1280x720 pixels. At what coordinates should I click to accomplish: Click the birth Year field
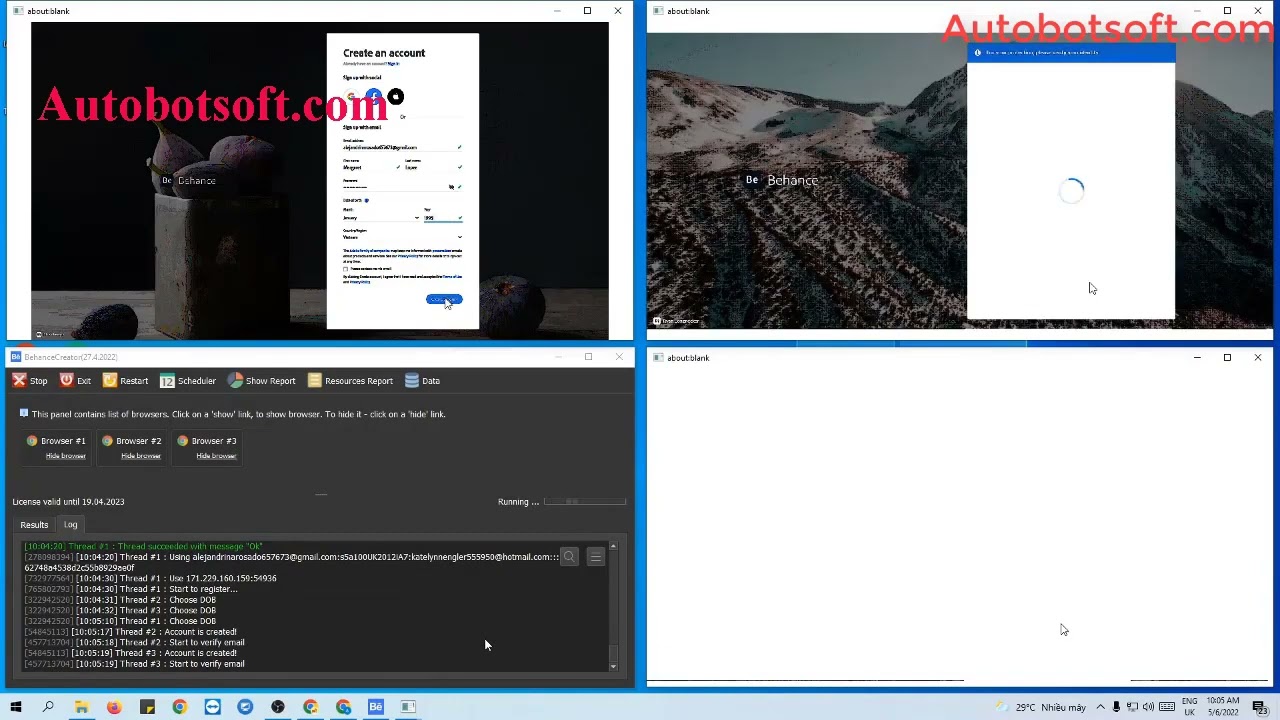click(x=443, y=218)
